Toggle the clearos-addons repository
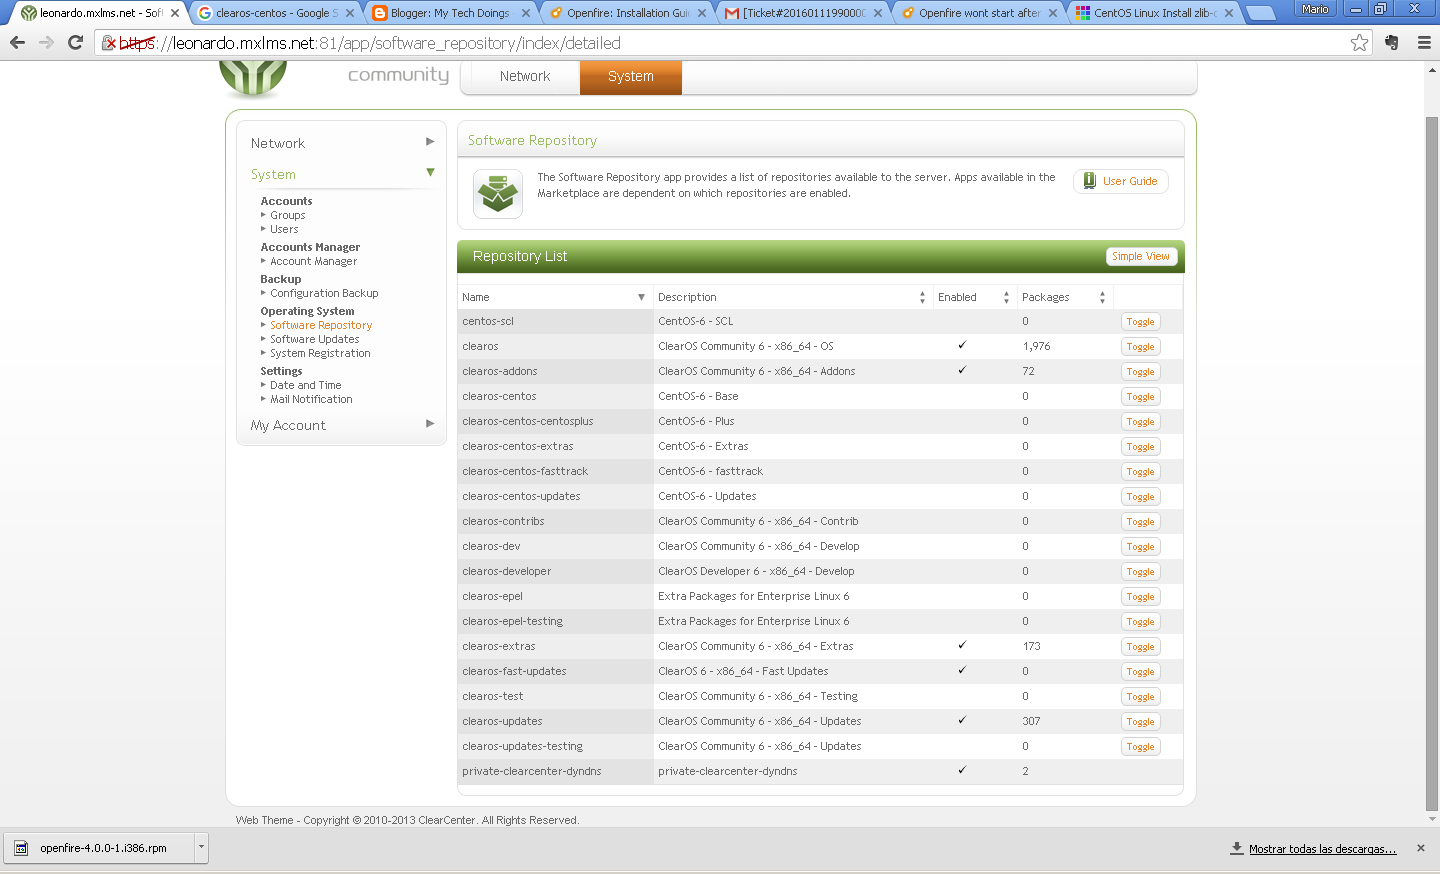1440x874 pixels. tap(1140, 372)
